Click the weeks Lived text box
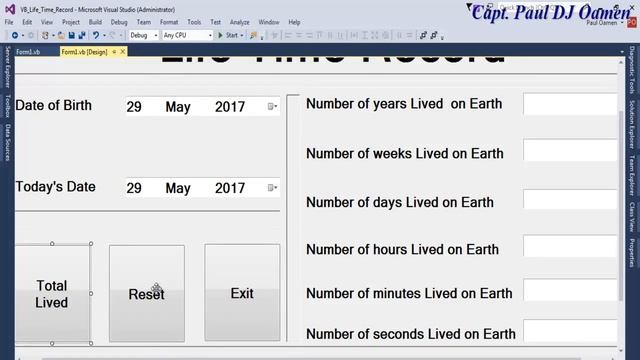The width and height of the screenshot is (640, 360). [570, 150]
